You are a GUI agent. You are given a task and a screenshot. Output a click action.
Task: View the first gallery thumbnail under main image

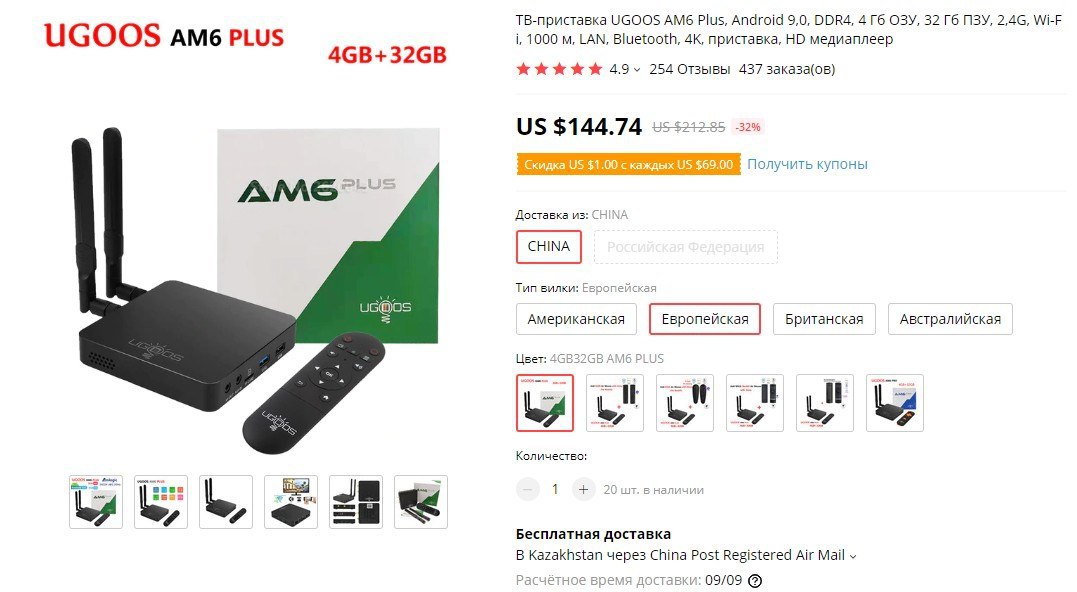[x=96, y=502]
